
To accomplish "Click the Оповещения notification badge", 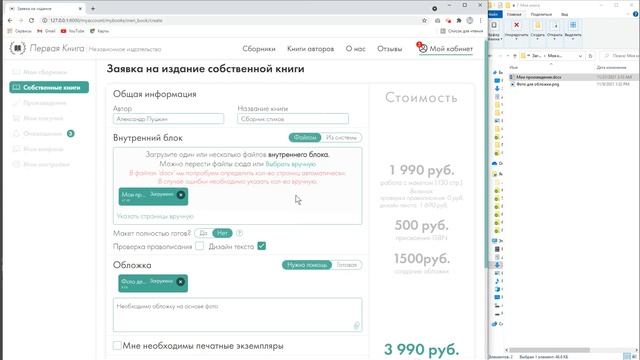I will (71, 133).
